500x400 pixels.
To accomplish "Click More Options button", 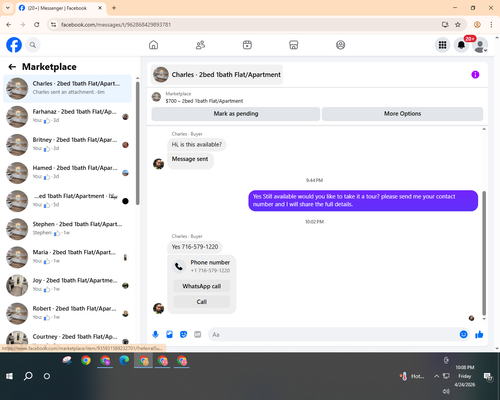I will pyautogui.click(x=402, y=114).
